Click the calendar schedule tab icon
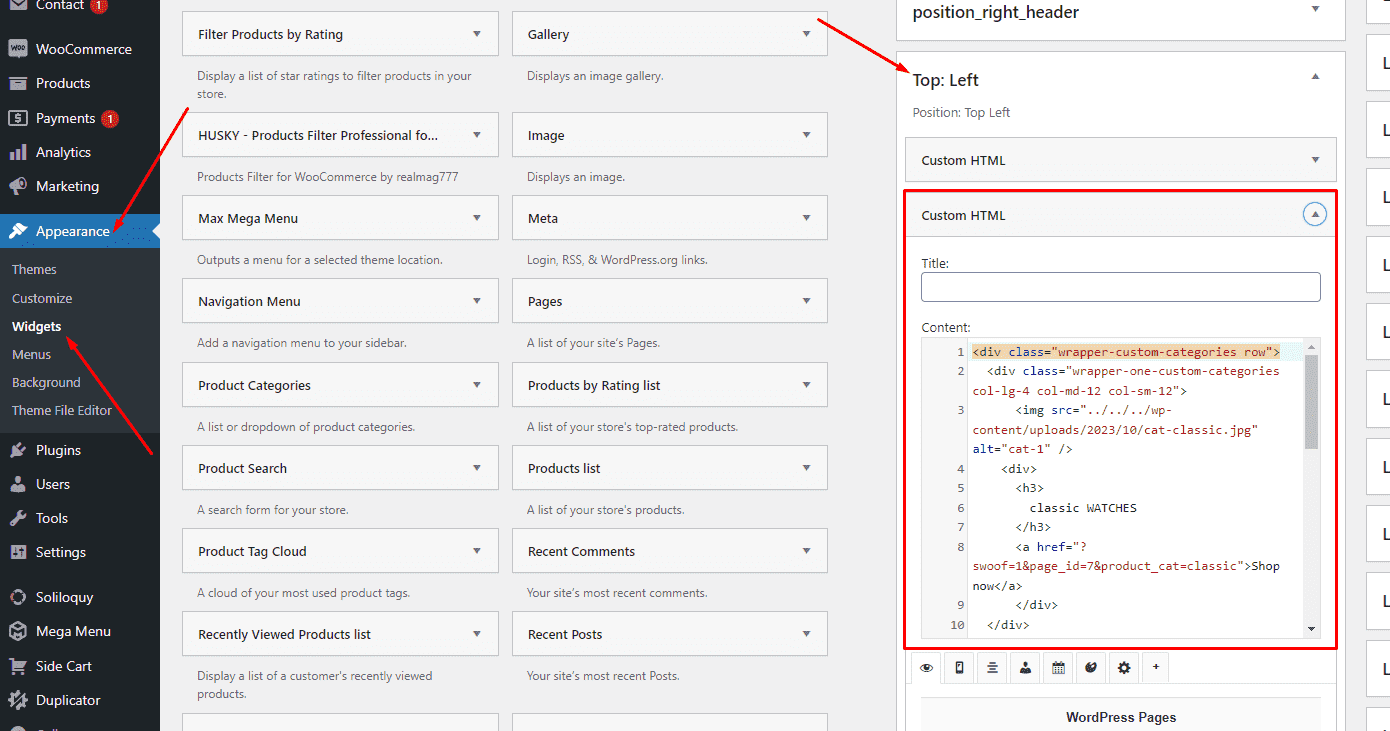 pyautogui.click(x=1058, y=668)
